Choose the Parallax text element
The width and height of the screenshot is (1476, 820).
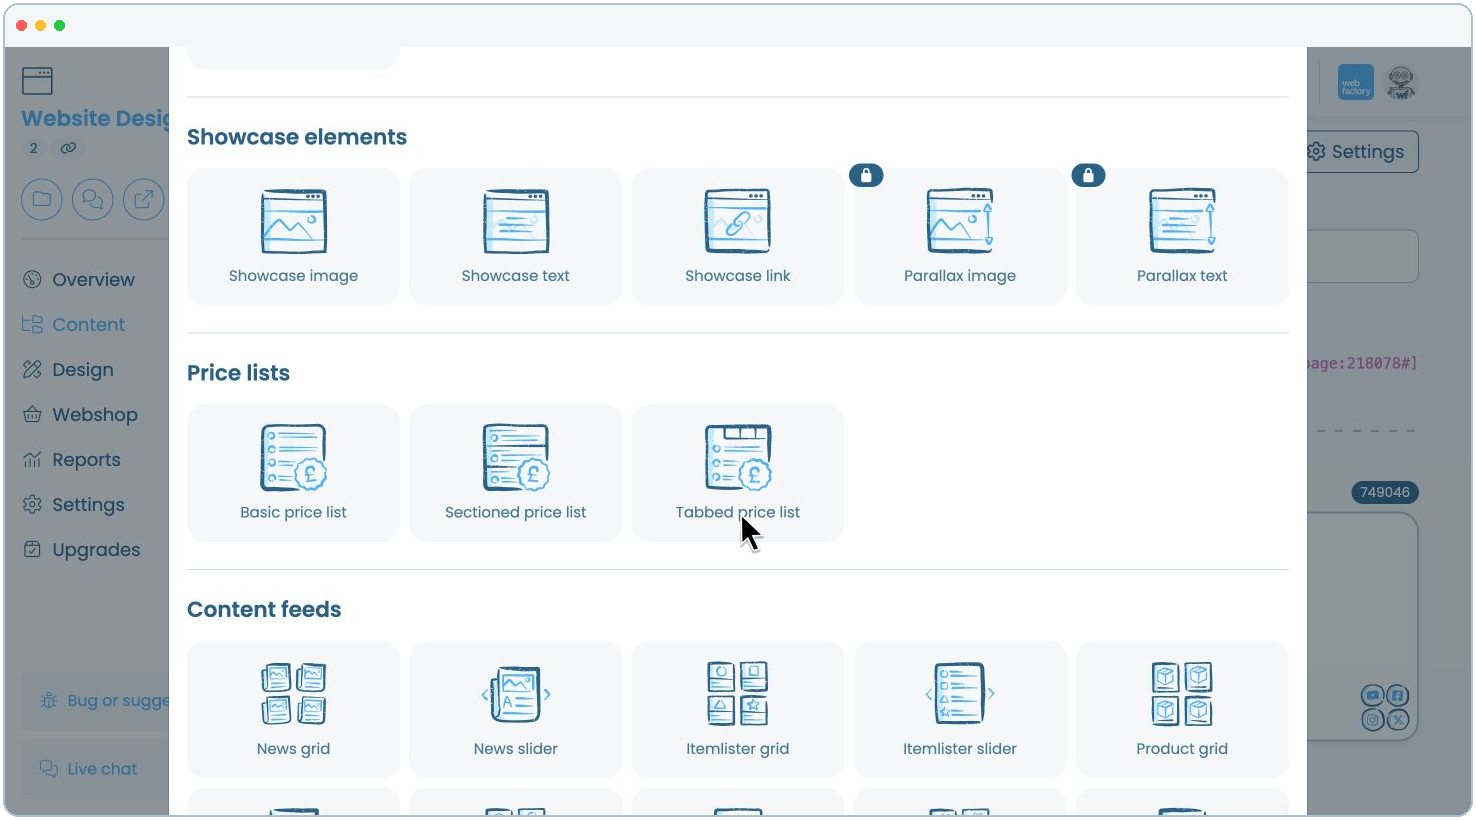[x=1181, y=236]
